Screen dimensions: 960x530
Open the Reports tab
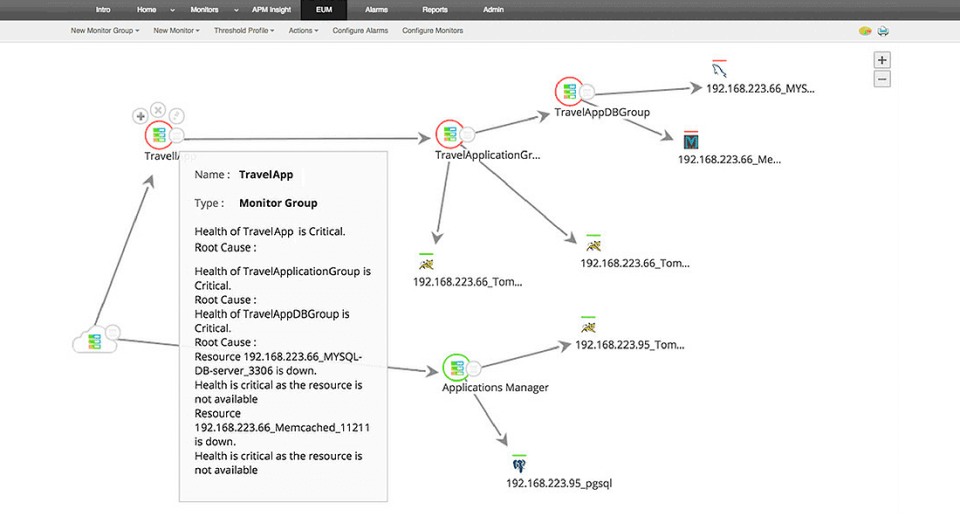pyautogui.click(x=435, y=10)
